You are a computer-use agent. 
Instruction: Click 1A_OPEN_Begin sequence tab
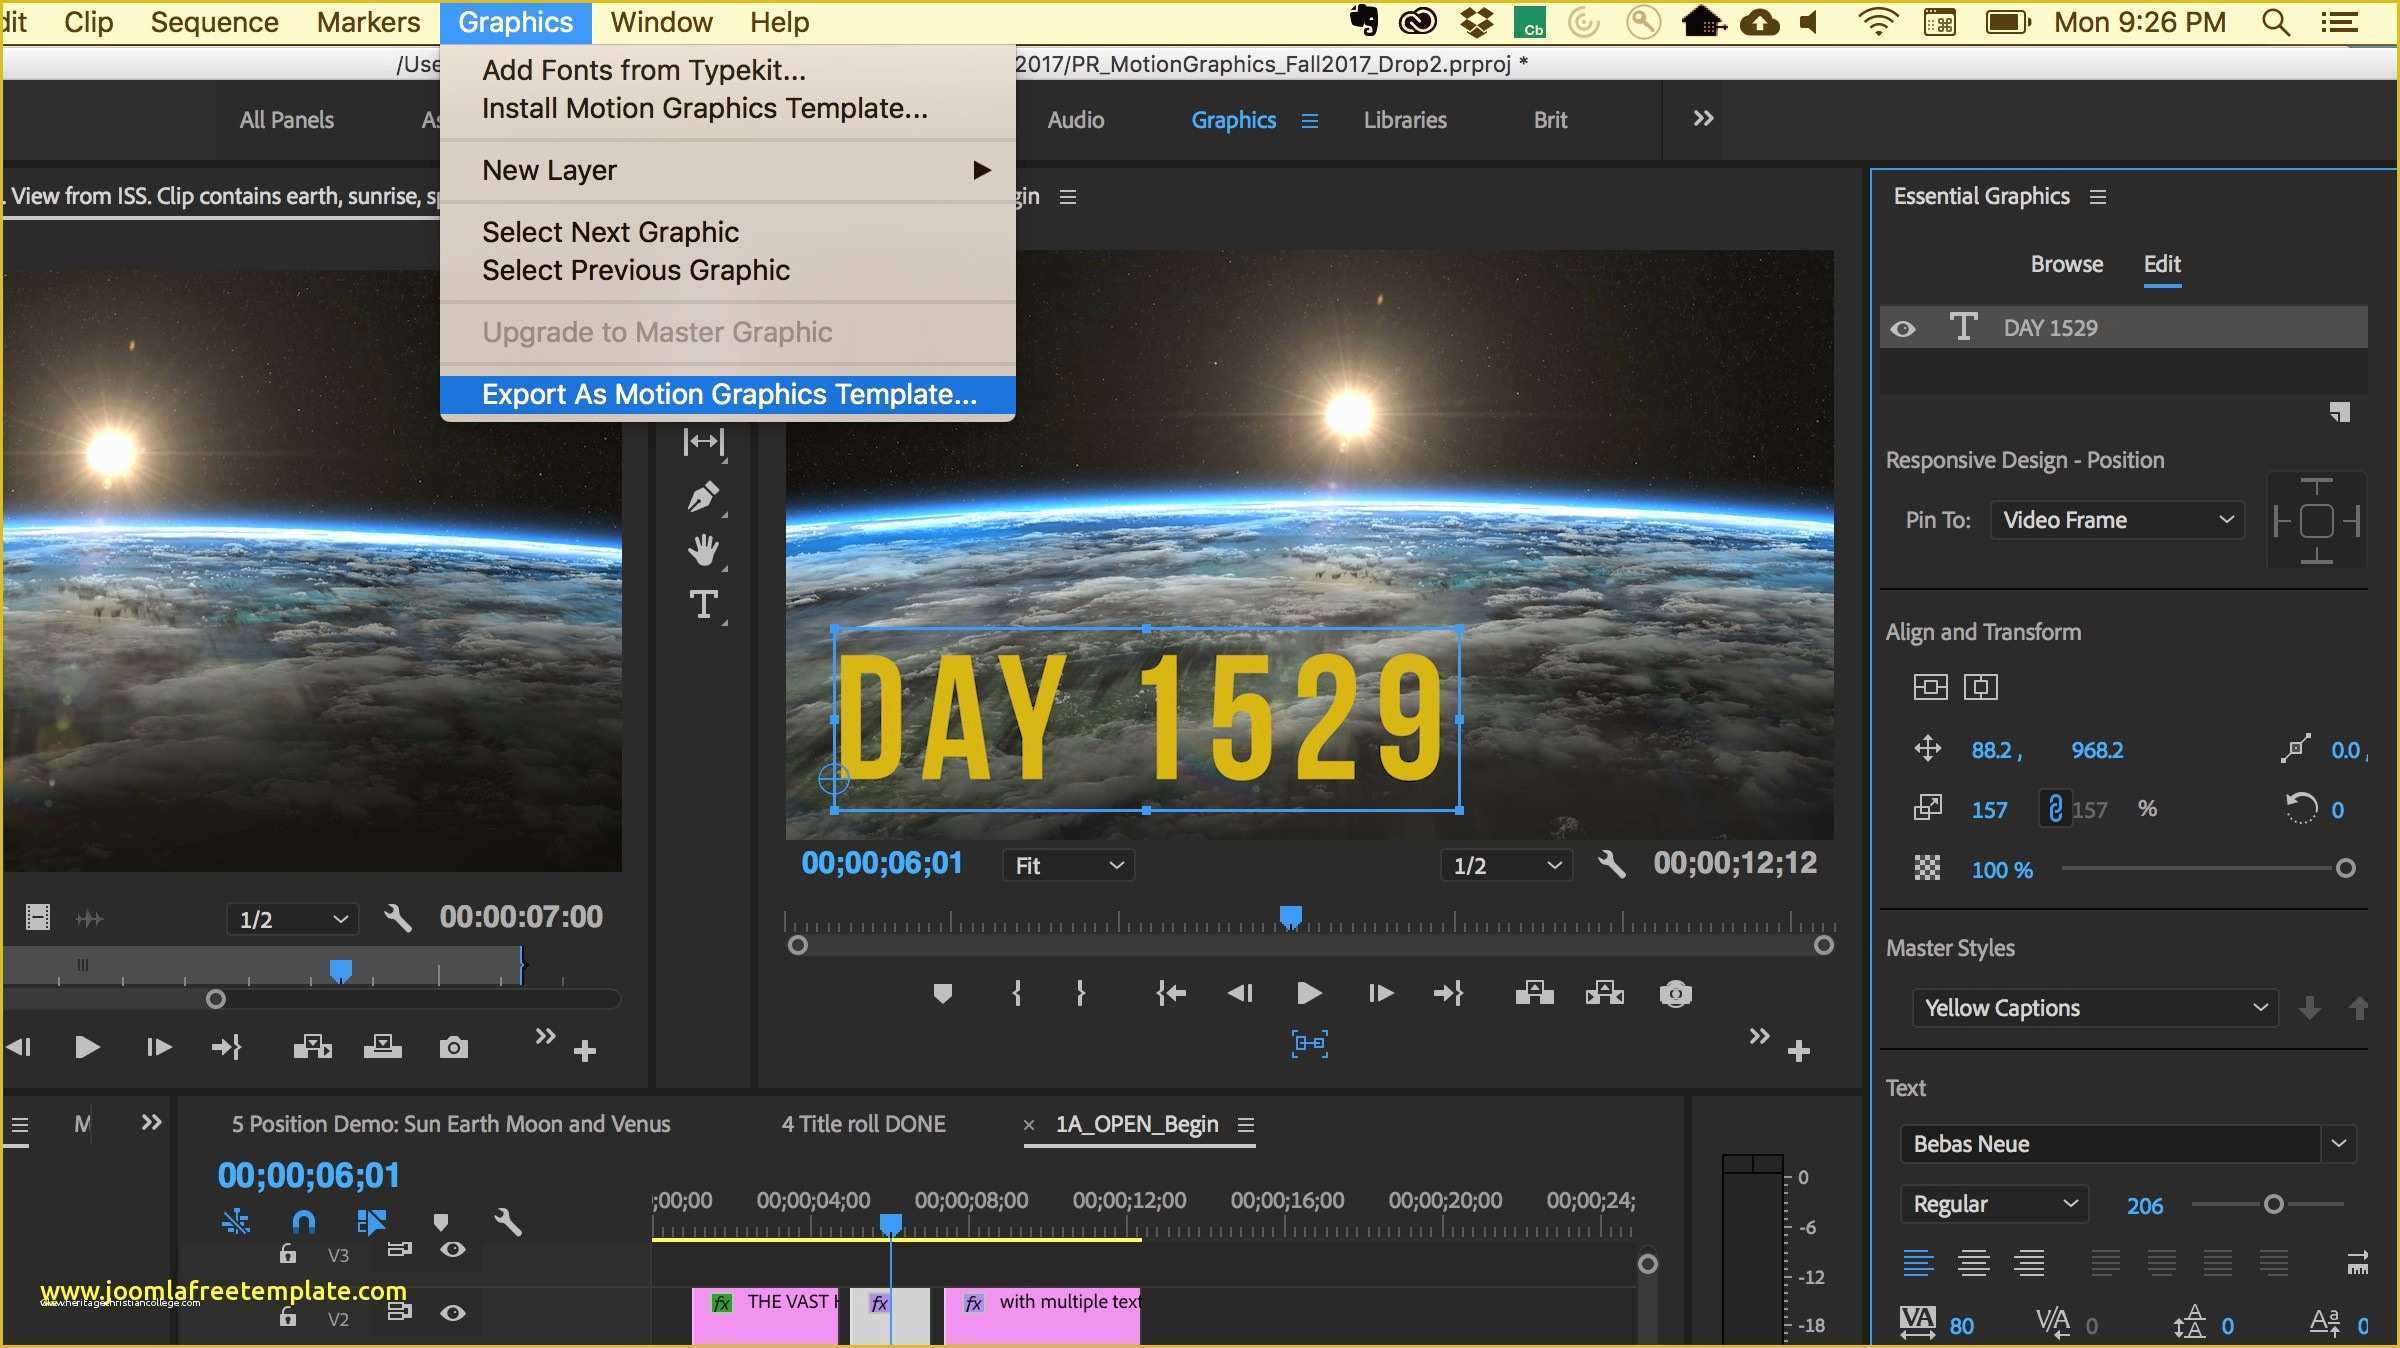(x=1144, y=1122)
